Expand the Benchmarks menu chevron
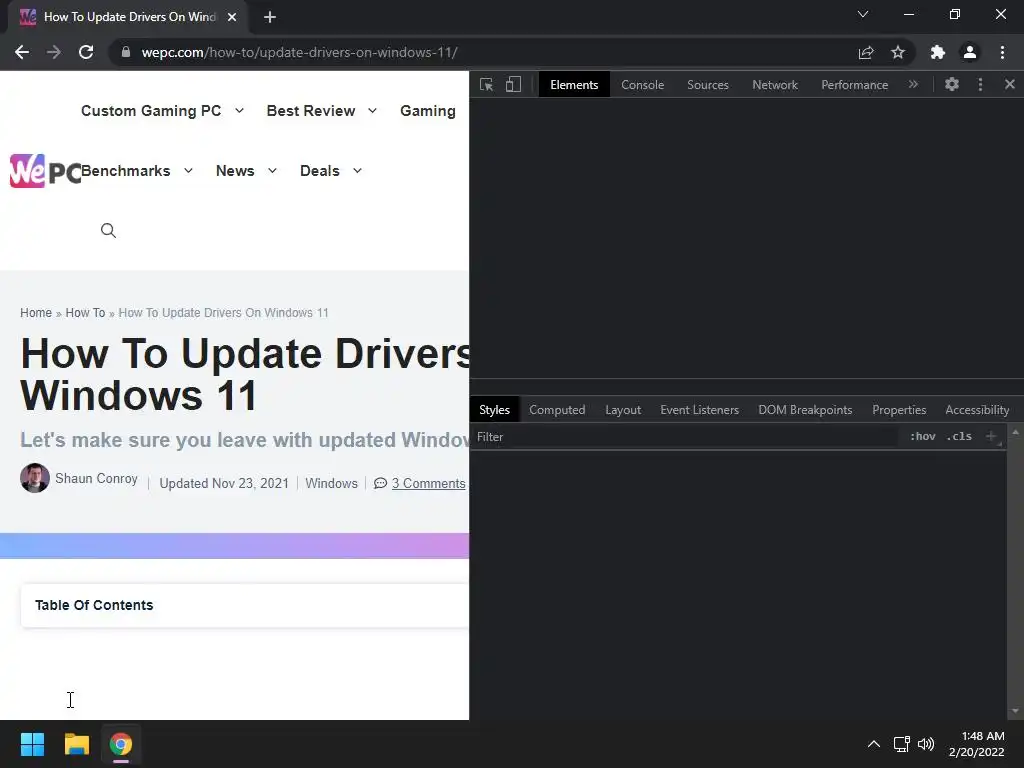1024x768 pixels. (188, 170)
